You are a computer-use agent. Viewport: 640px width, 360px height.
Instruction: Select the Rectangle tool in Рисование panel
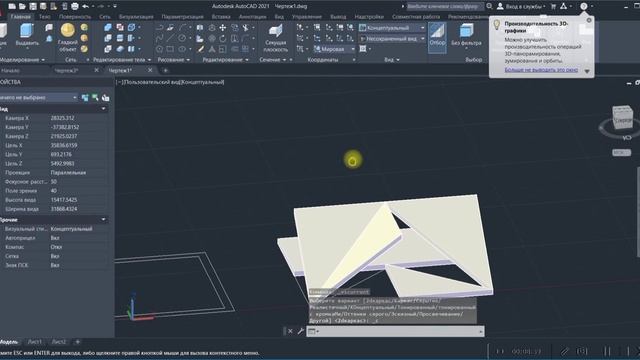(x=170, y=49)
